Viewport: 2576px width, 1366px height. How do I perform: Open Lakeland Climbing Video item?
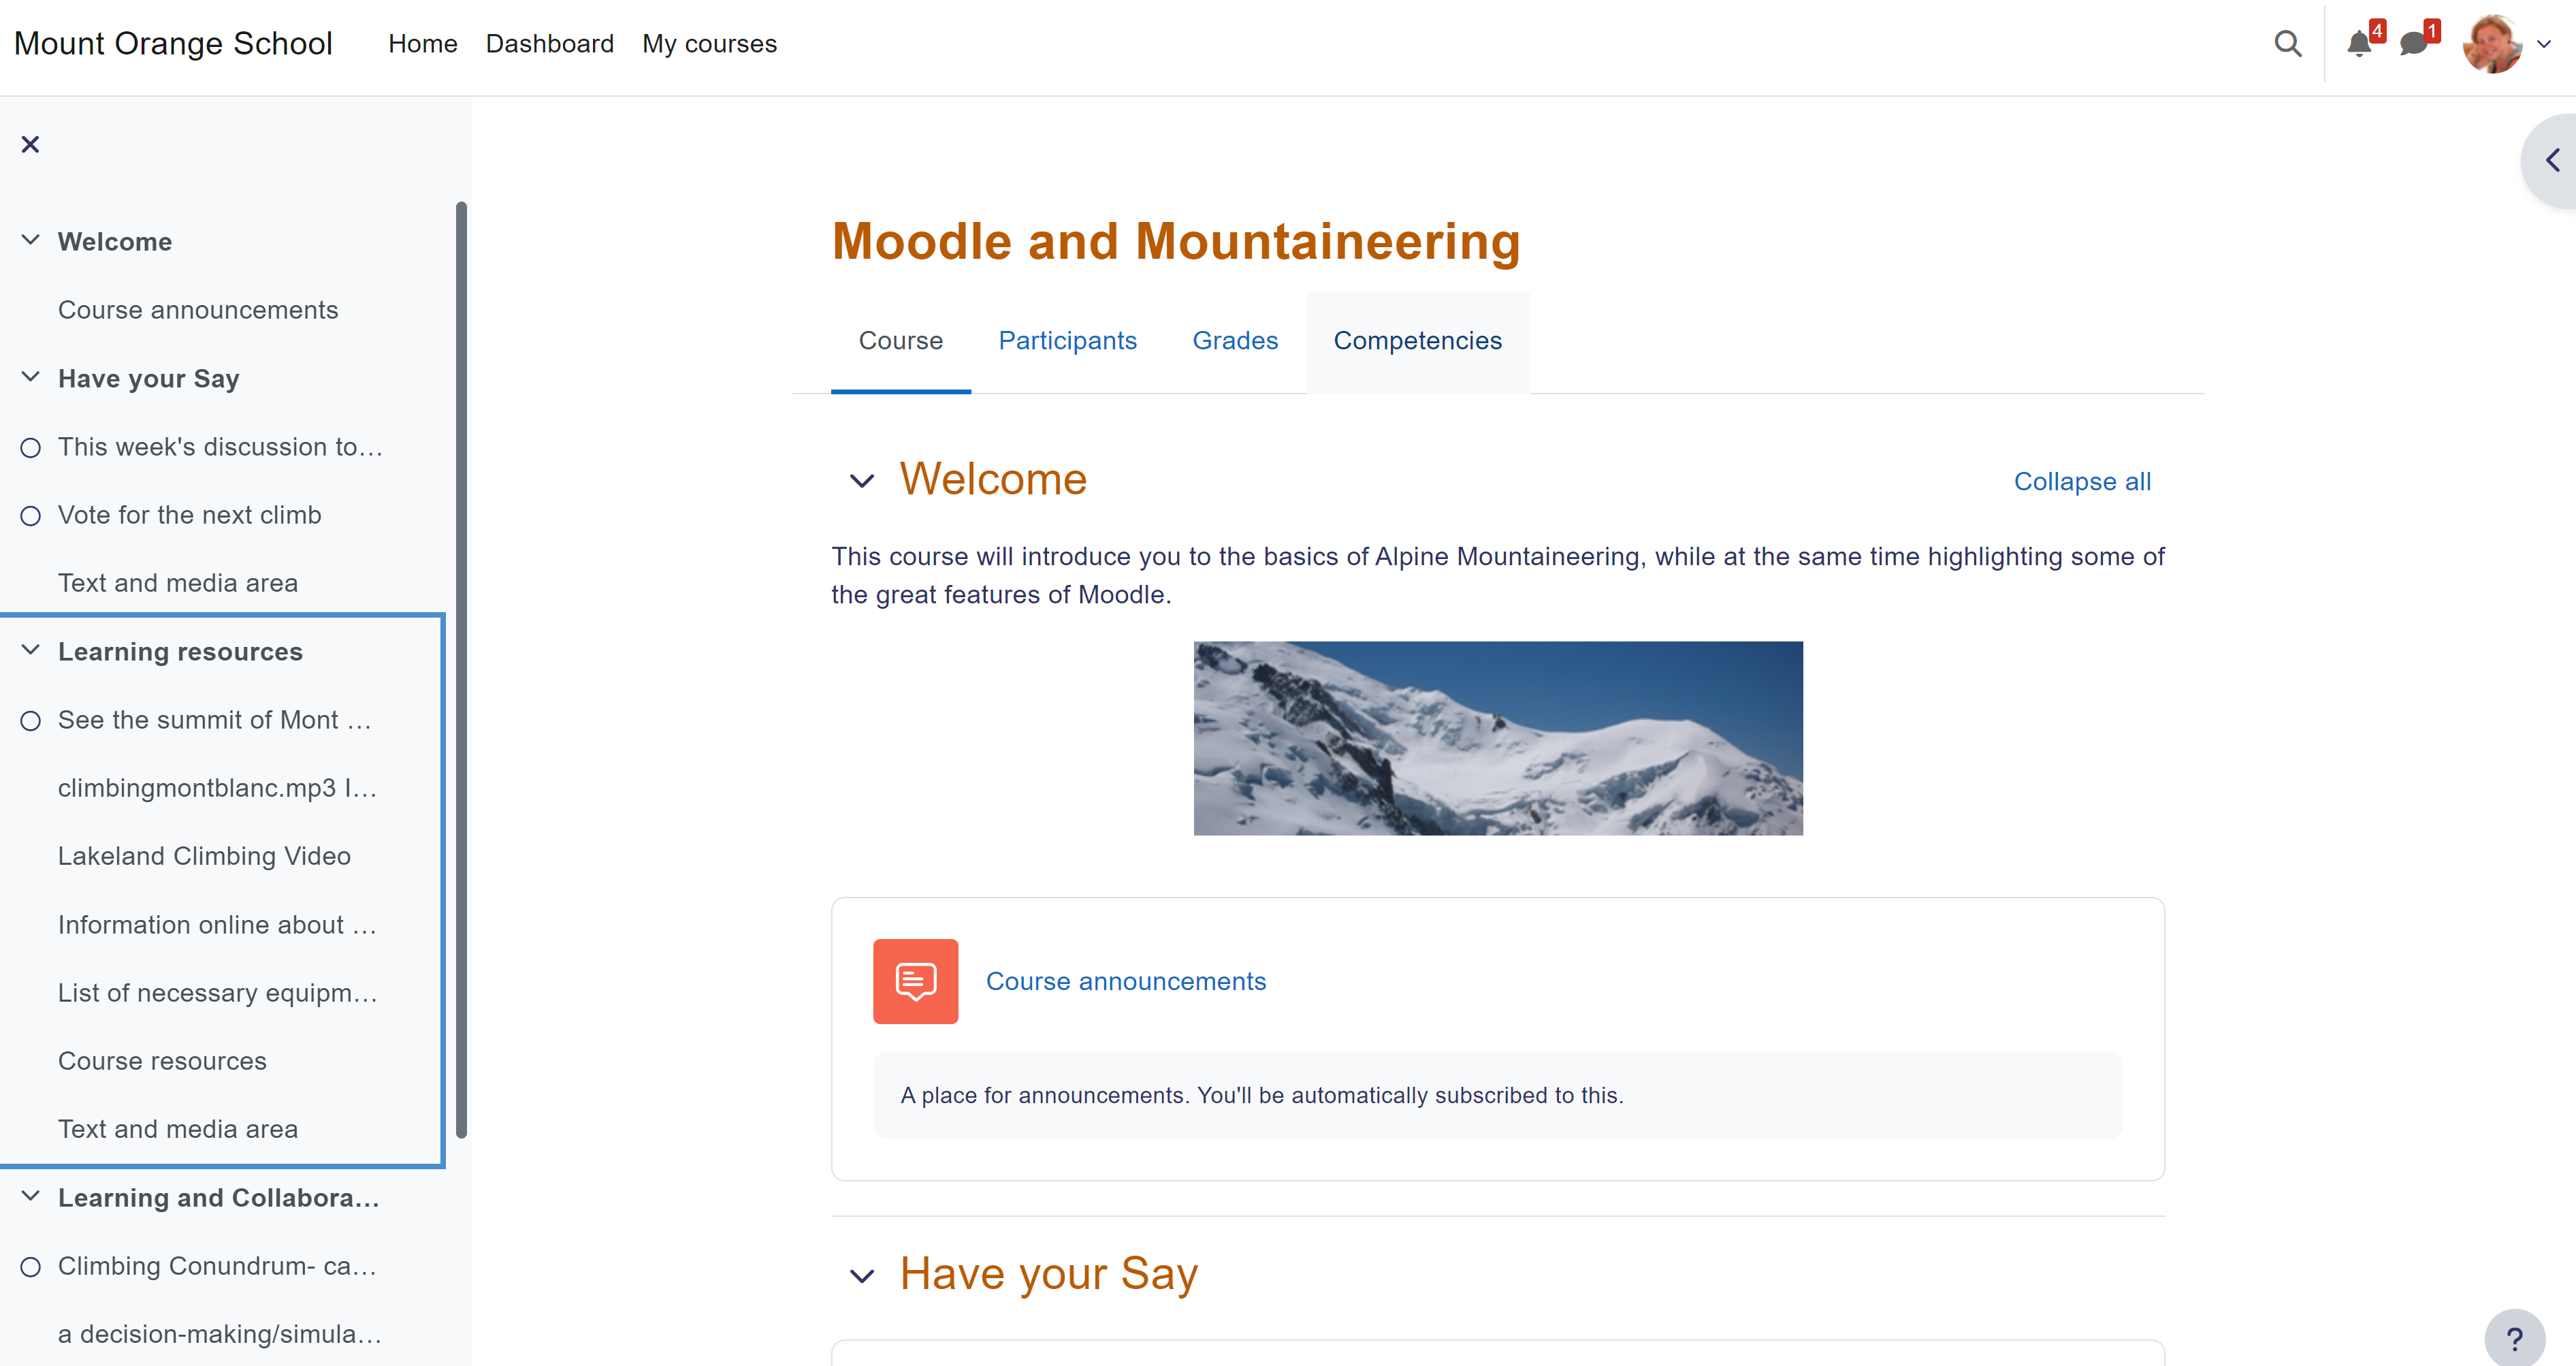pos(204,856)
